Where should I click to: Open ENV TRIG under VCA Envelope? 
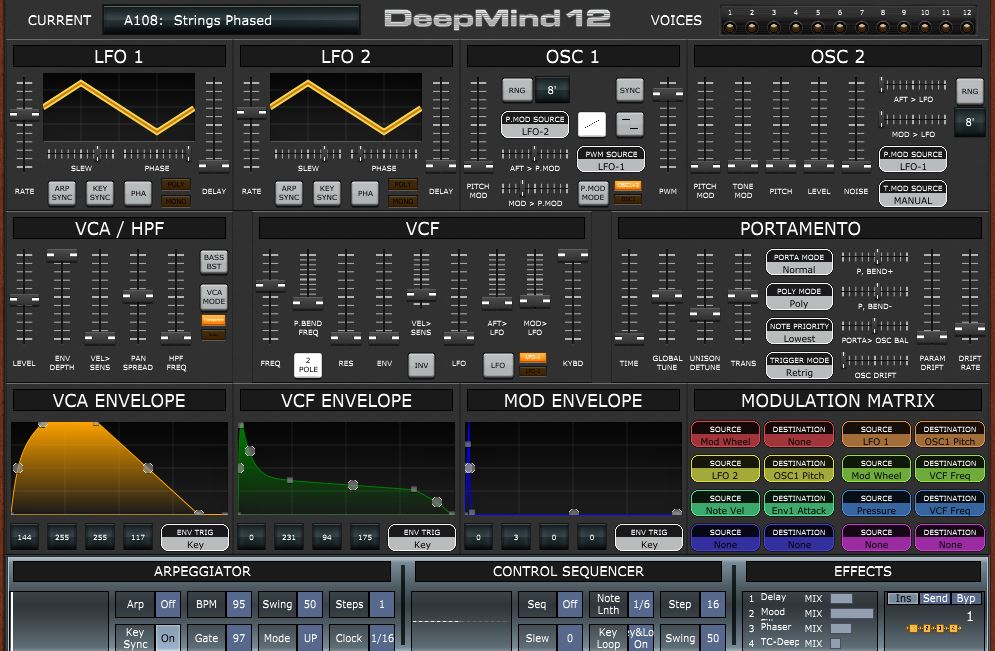point(195,537)
